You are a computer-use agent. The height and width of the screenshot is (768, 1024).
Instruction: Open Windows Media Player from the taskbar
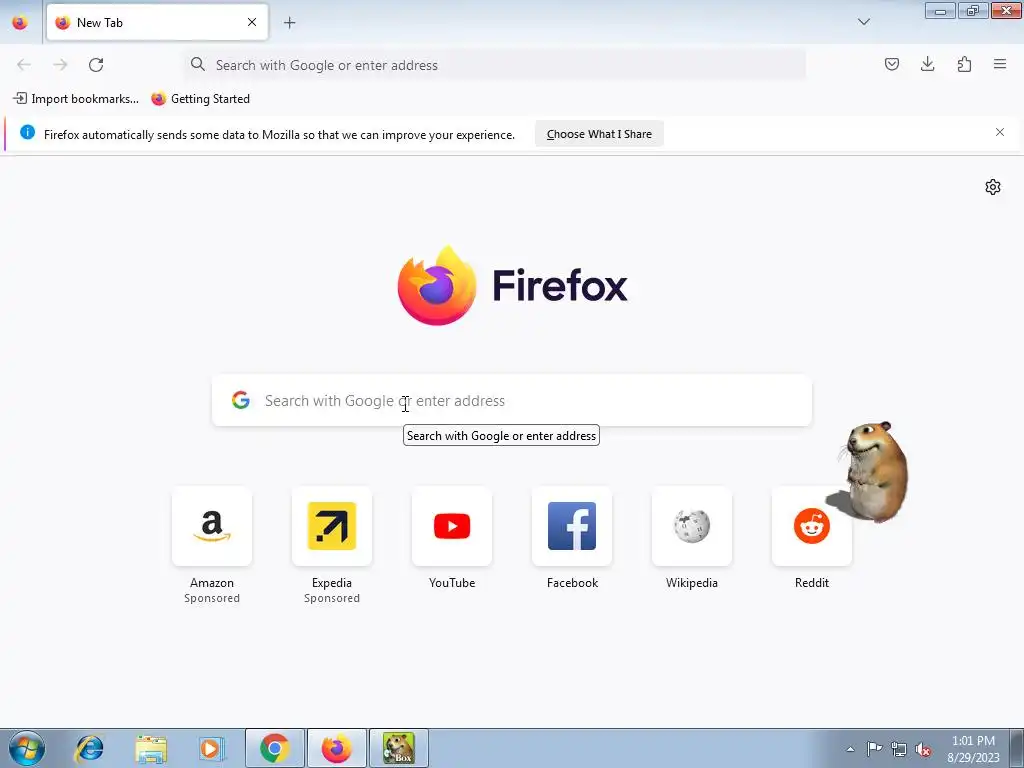pyautogui.click(x=212, y=748)
